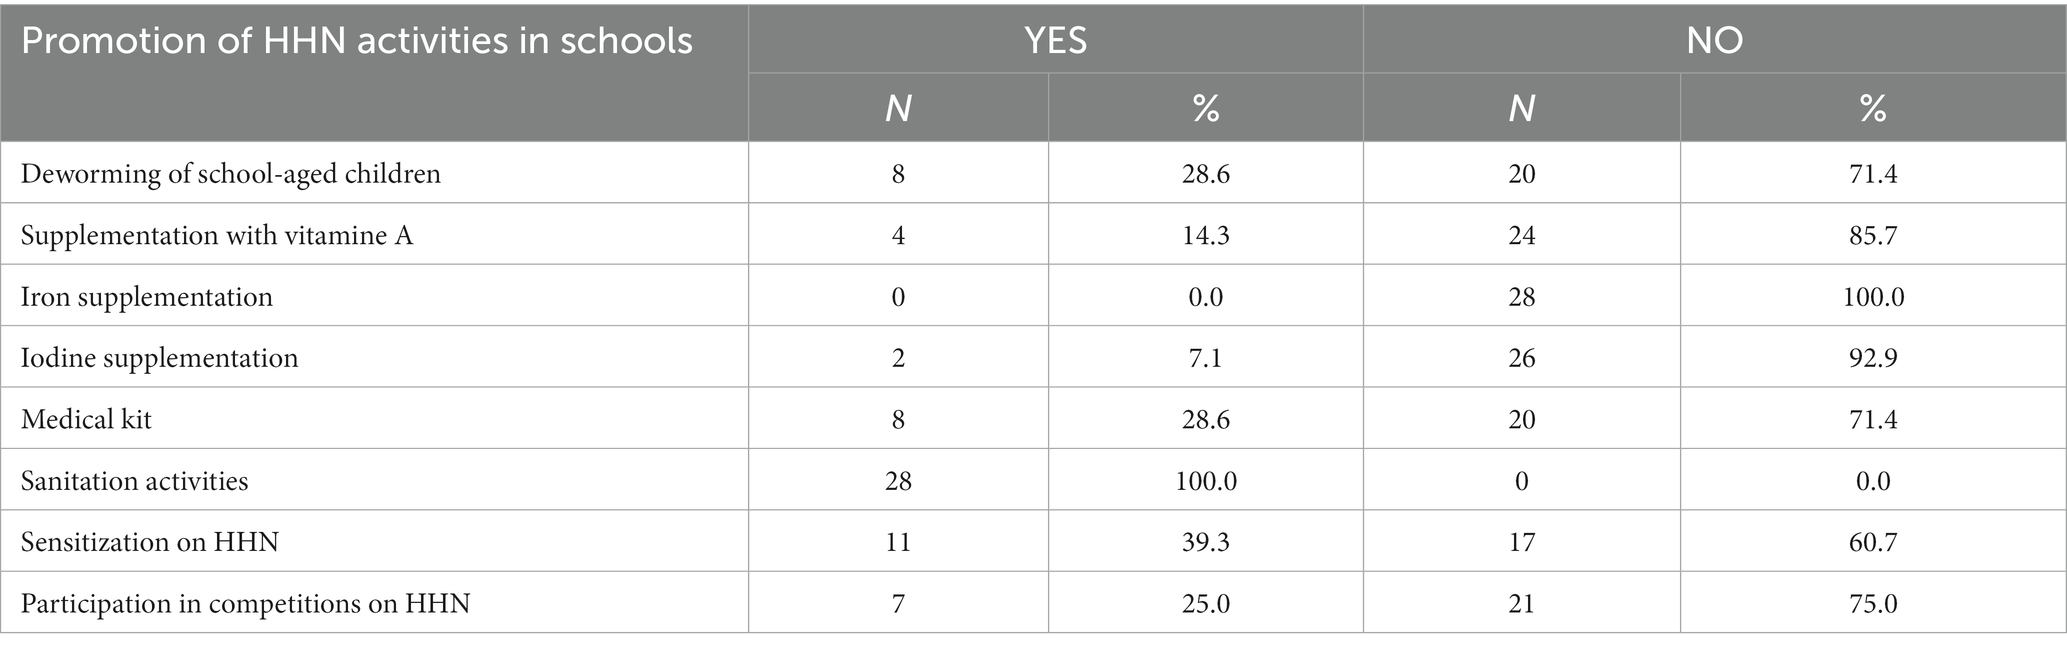Image resolution: width=2067 pixels, height=651 pixels.
Task: Select the 7.1 value for Iodine supplementation
Action: 1205,358
